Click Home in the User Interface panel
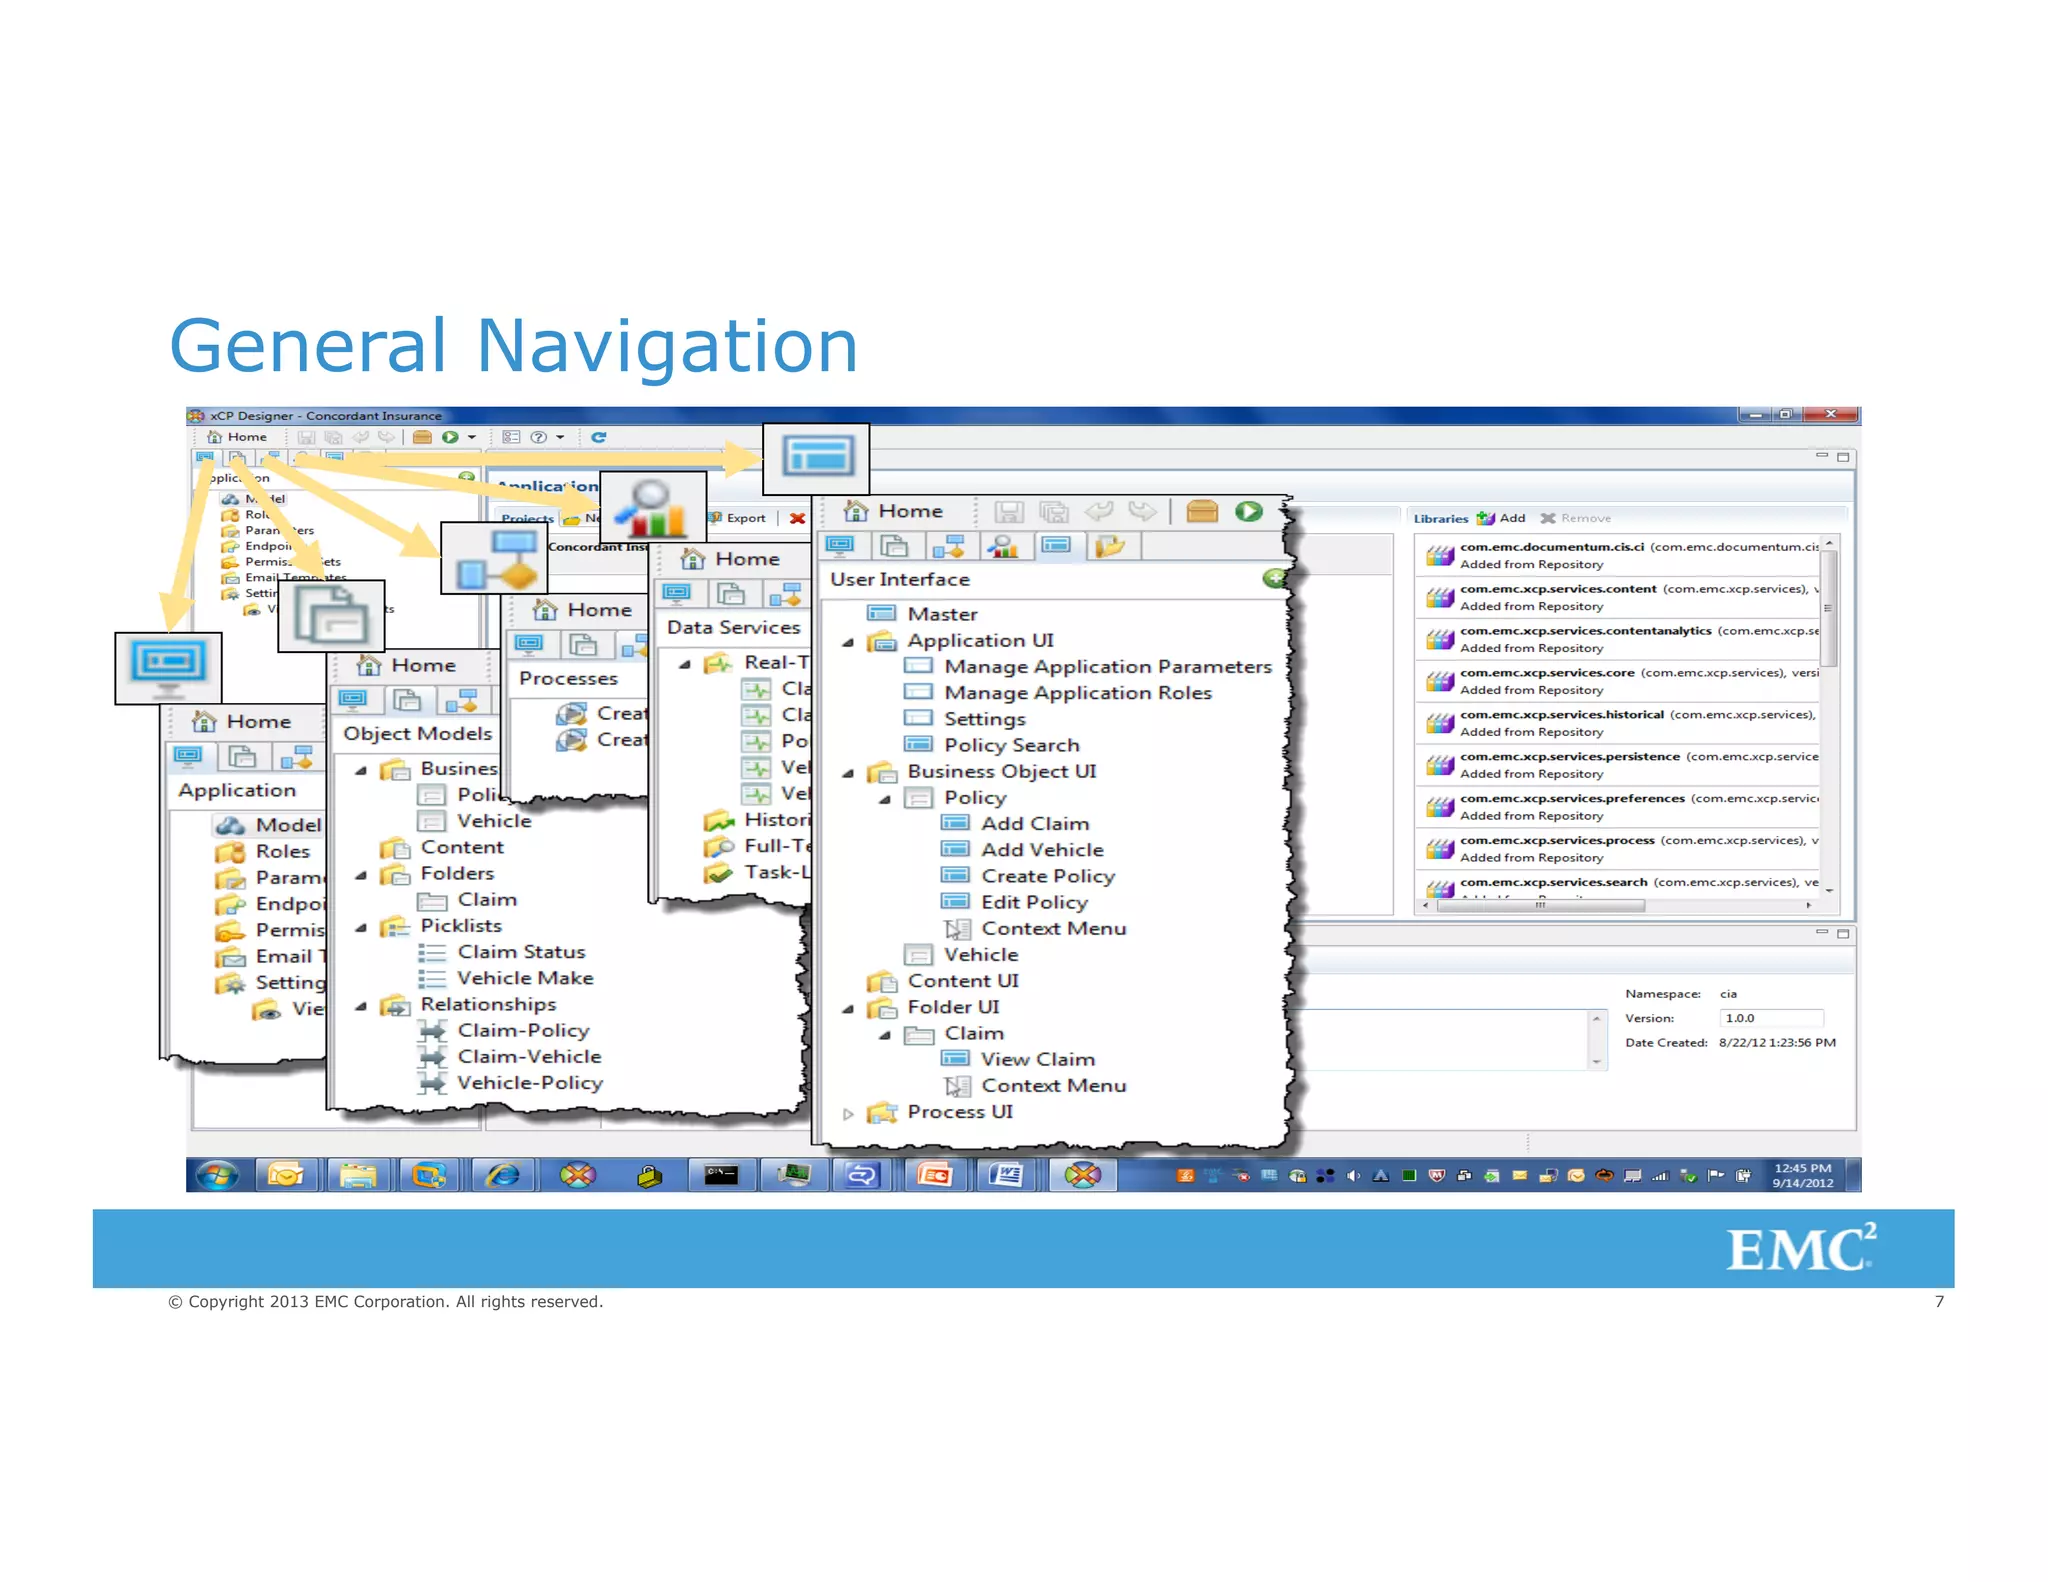The width and height of the screenshot is (2048, 1582). [893, 511]
